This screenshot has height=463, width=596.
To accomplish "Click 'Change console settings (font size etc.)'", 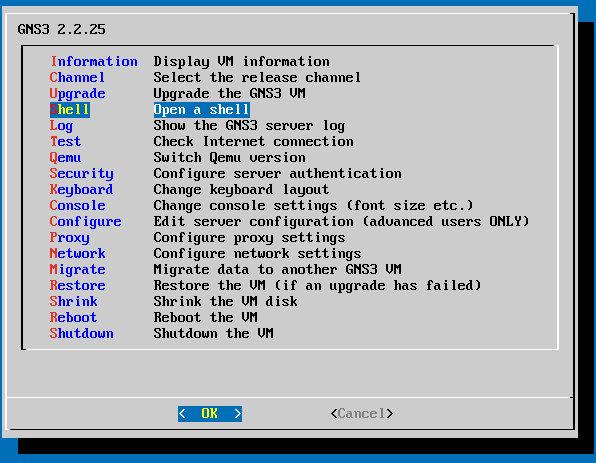I will [314, 206].
